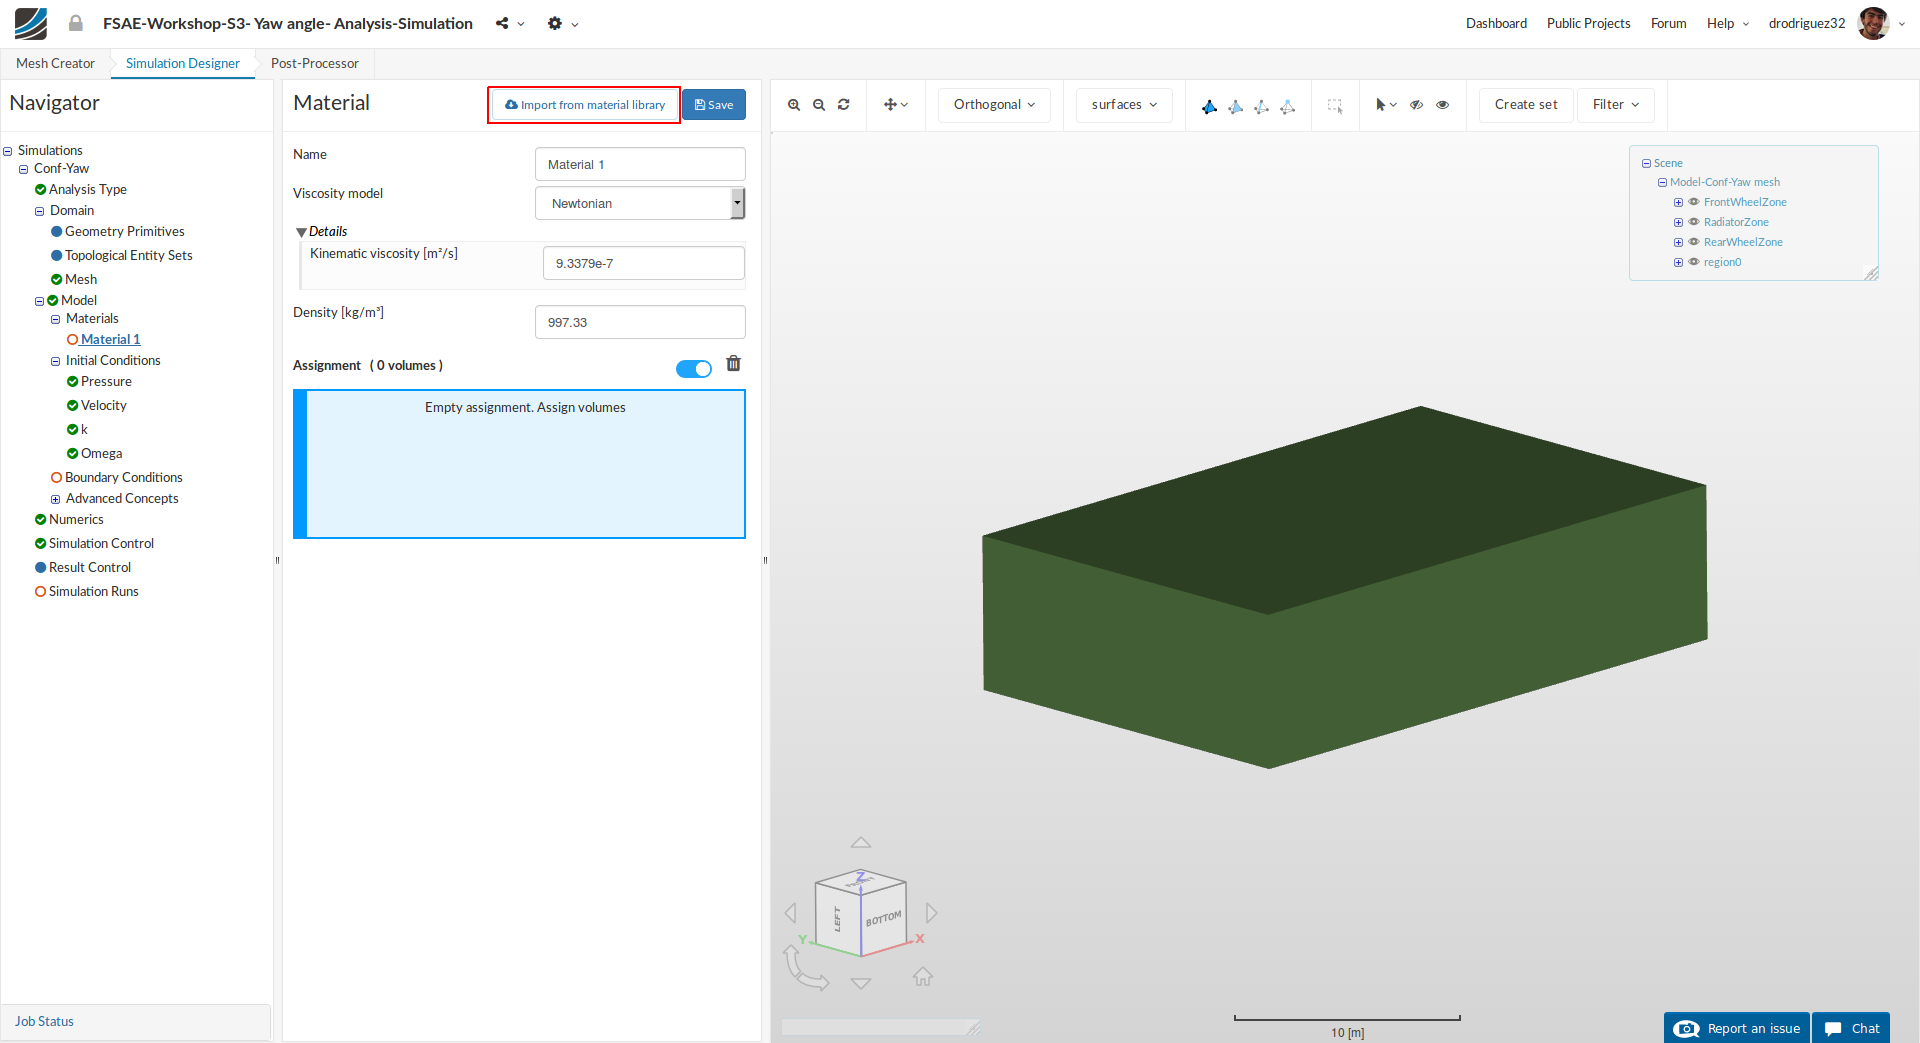Hide FrontWheelZone using its eye icon
Screen dimensions: 1920x1043
pyautogui.click(x=1694, y=202)
